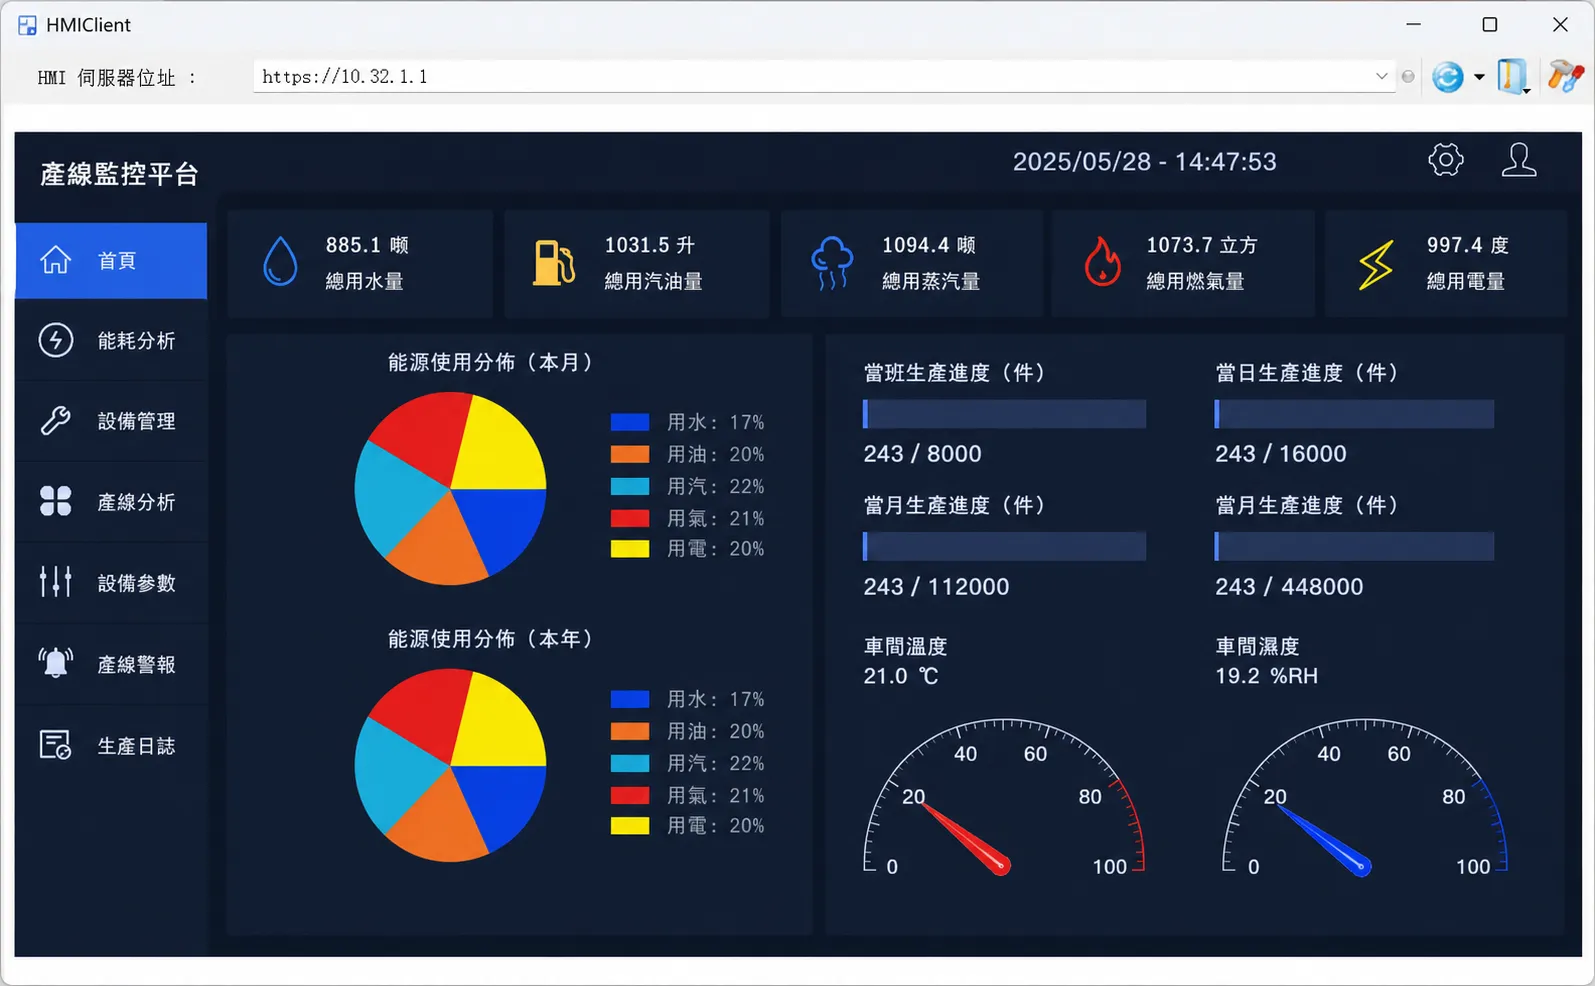Click red 用氣 swatch in 本年 legend

630,795
